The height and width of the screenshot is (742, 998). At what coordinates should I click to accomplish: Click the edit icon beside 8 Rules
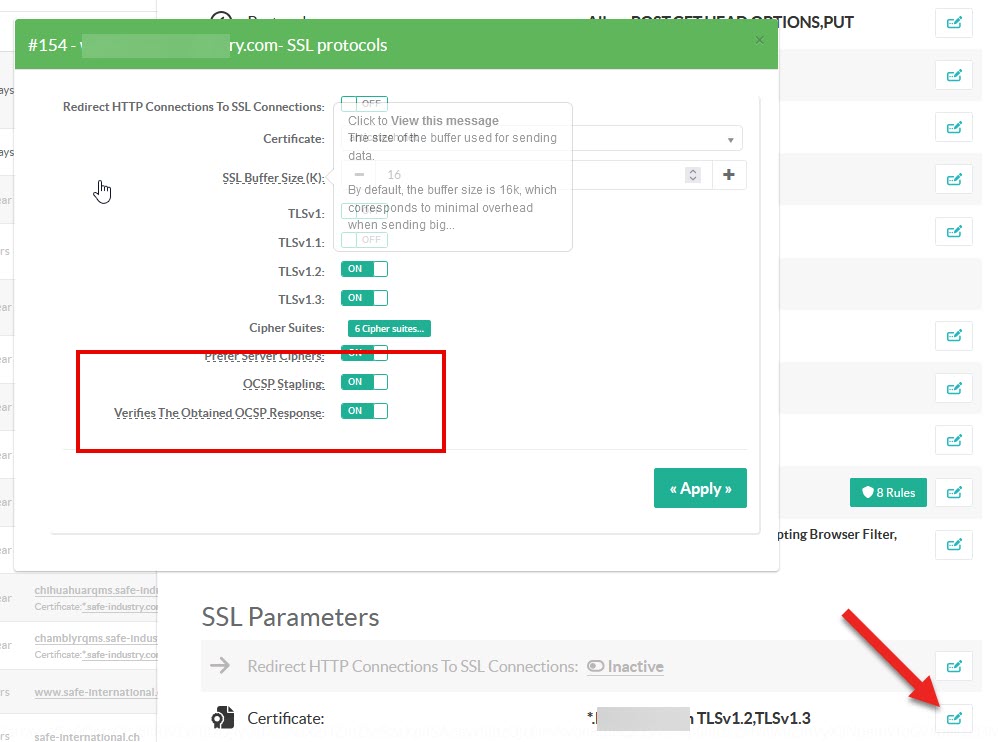[953, 492]
